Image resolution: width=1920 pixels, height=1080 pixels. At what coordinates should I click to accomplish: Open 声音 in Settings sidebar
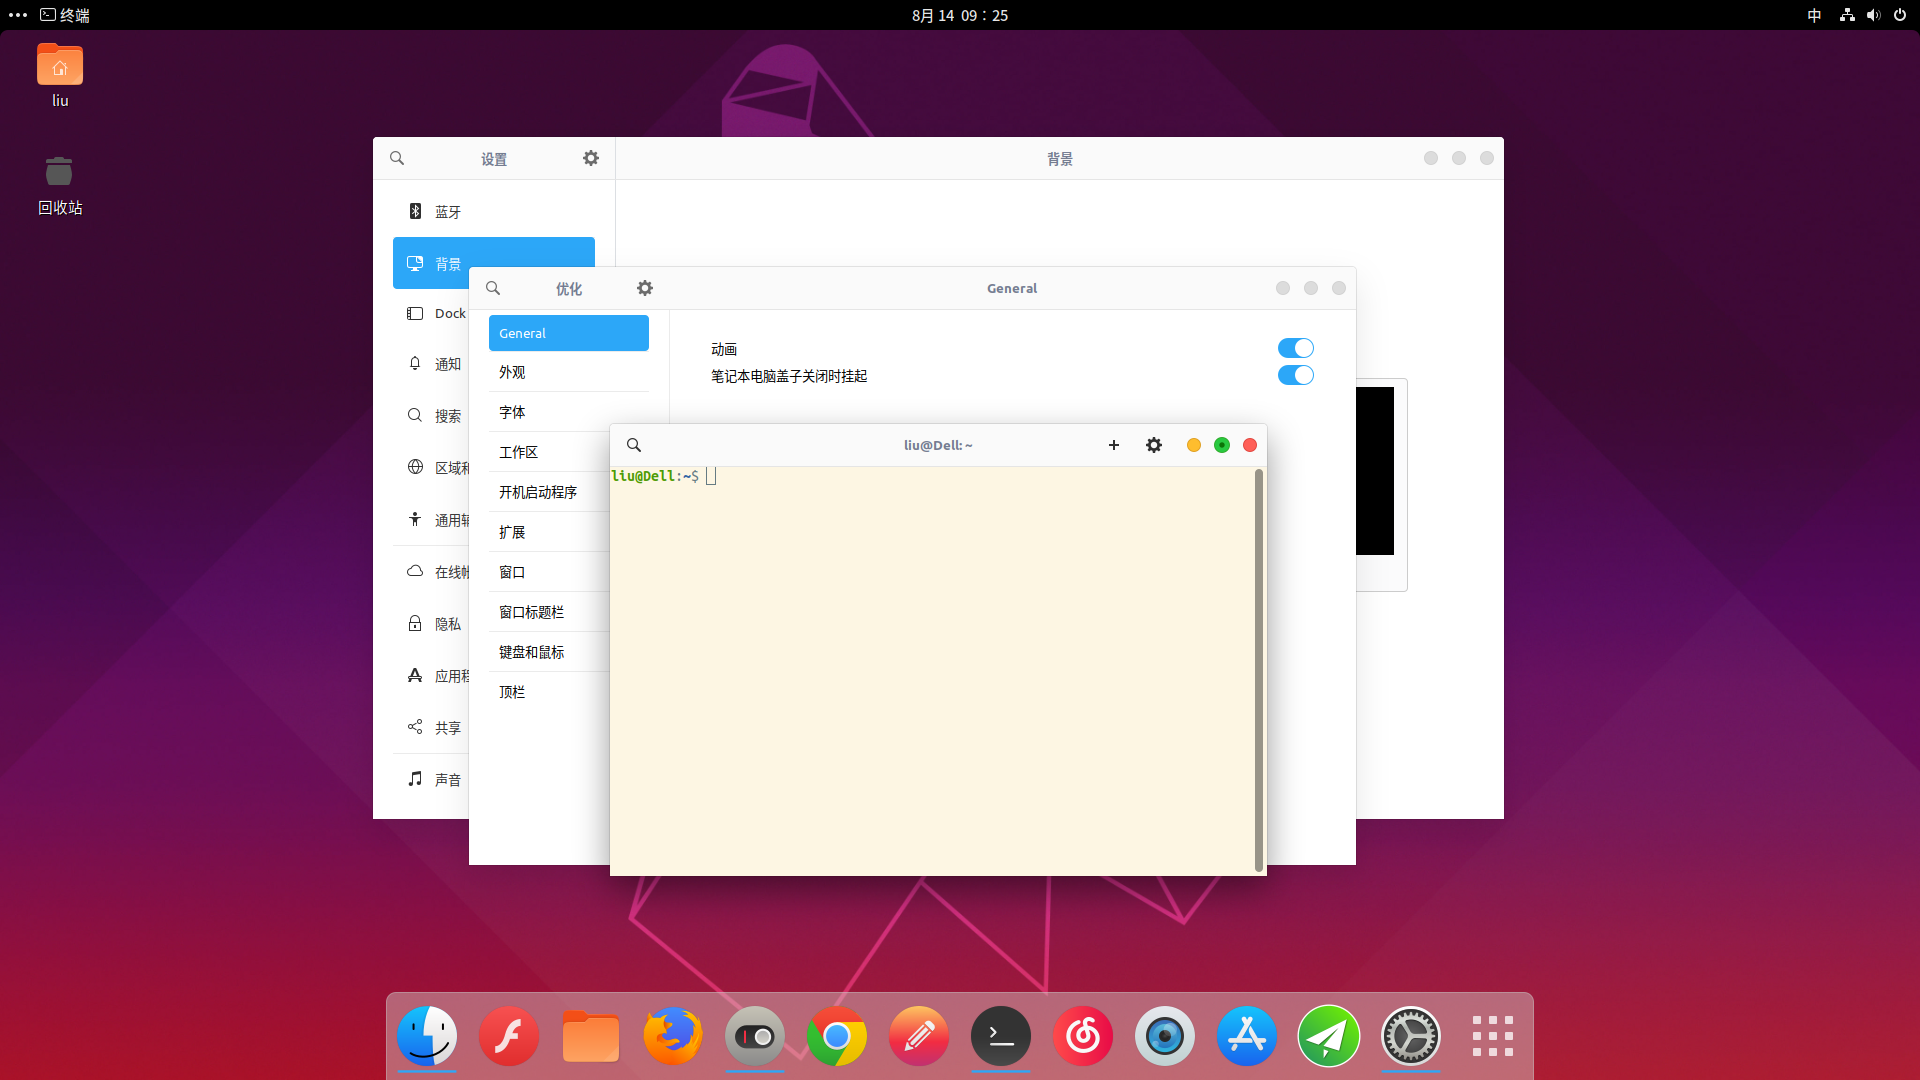pyautogui.click(x=431, y=780)
